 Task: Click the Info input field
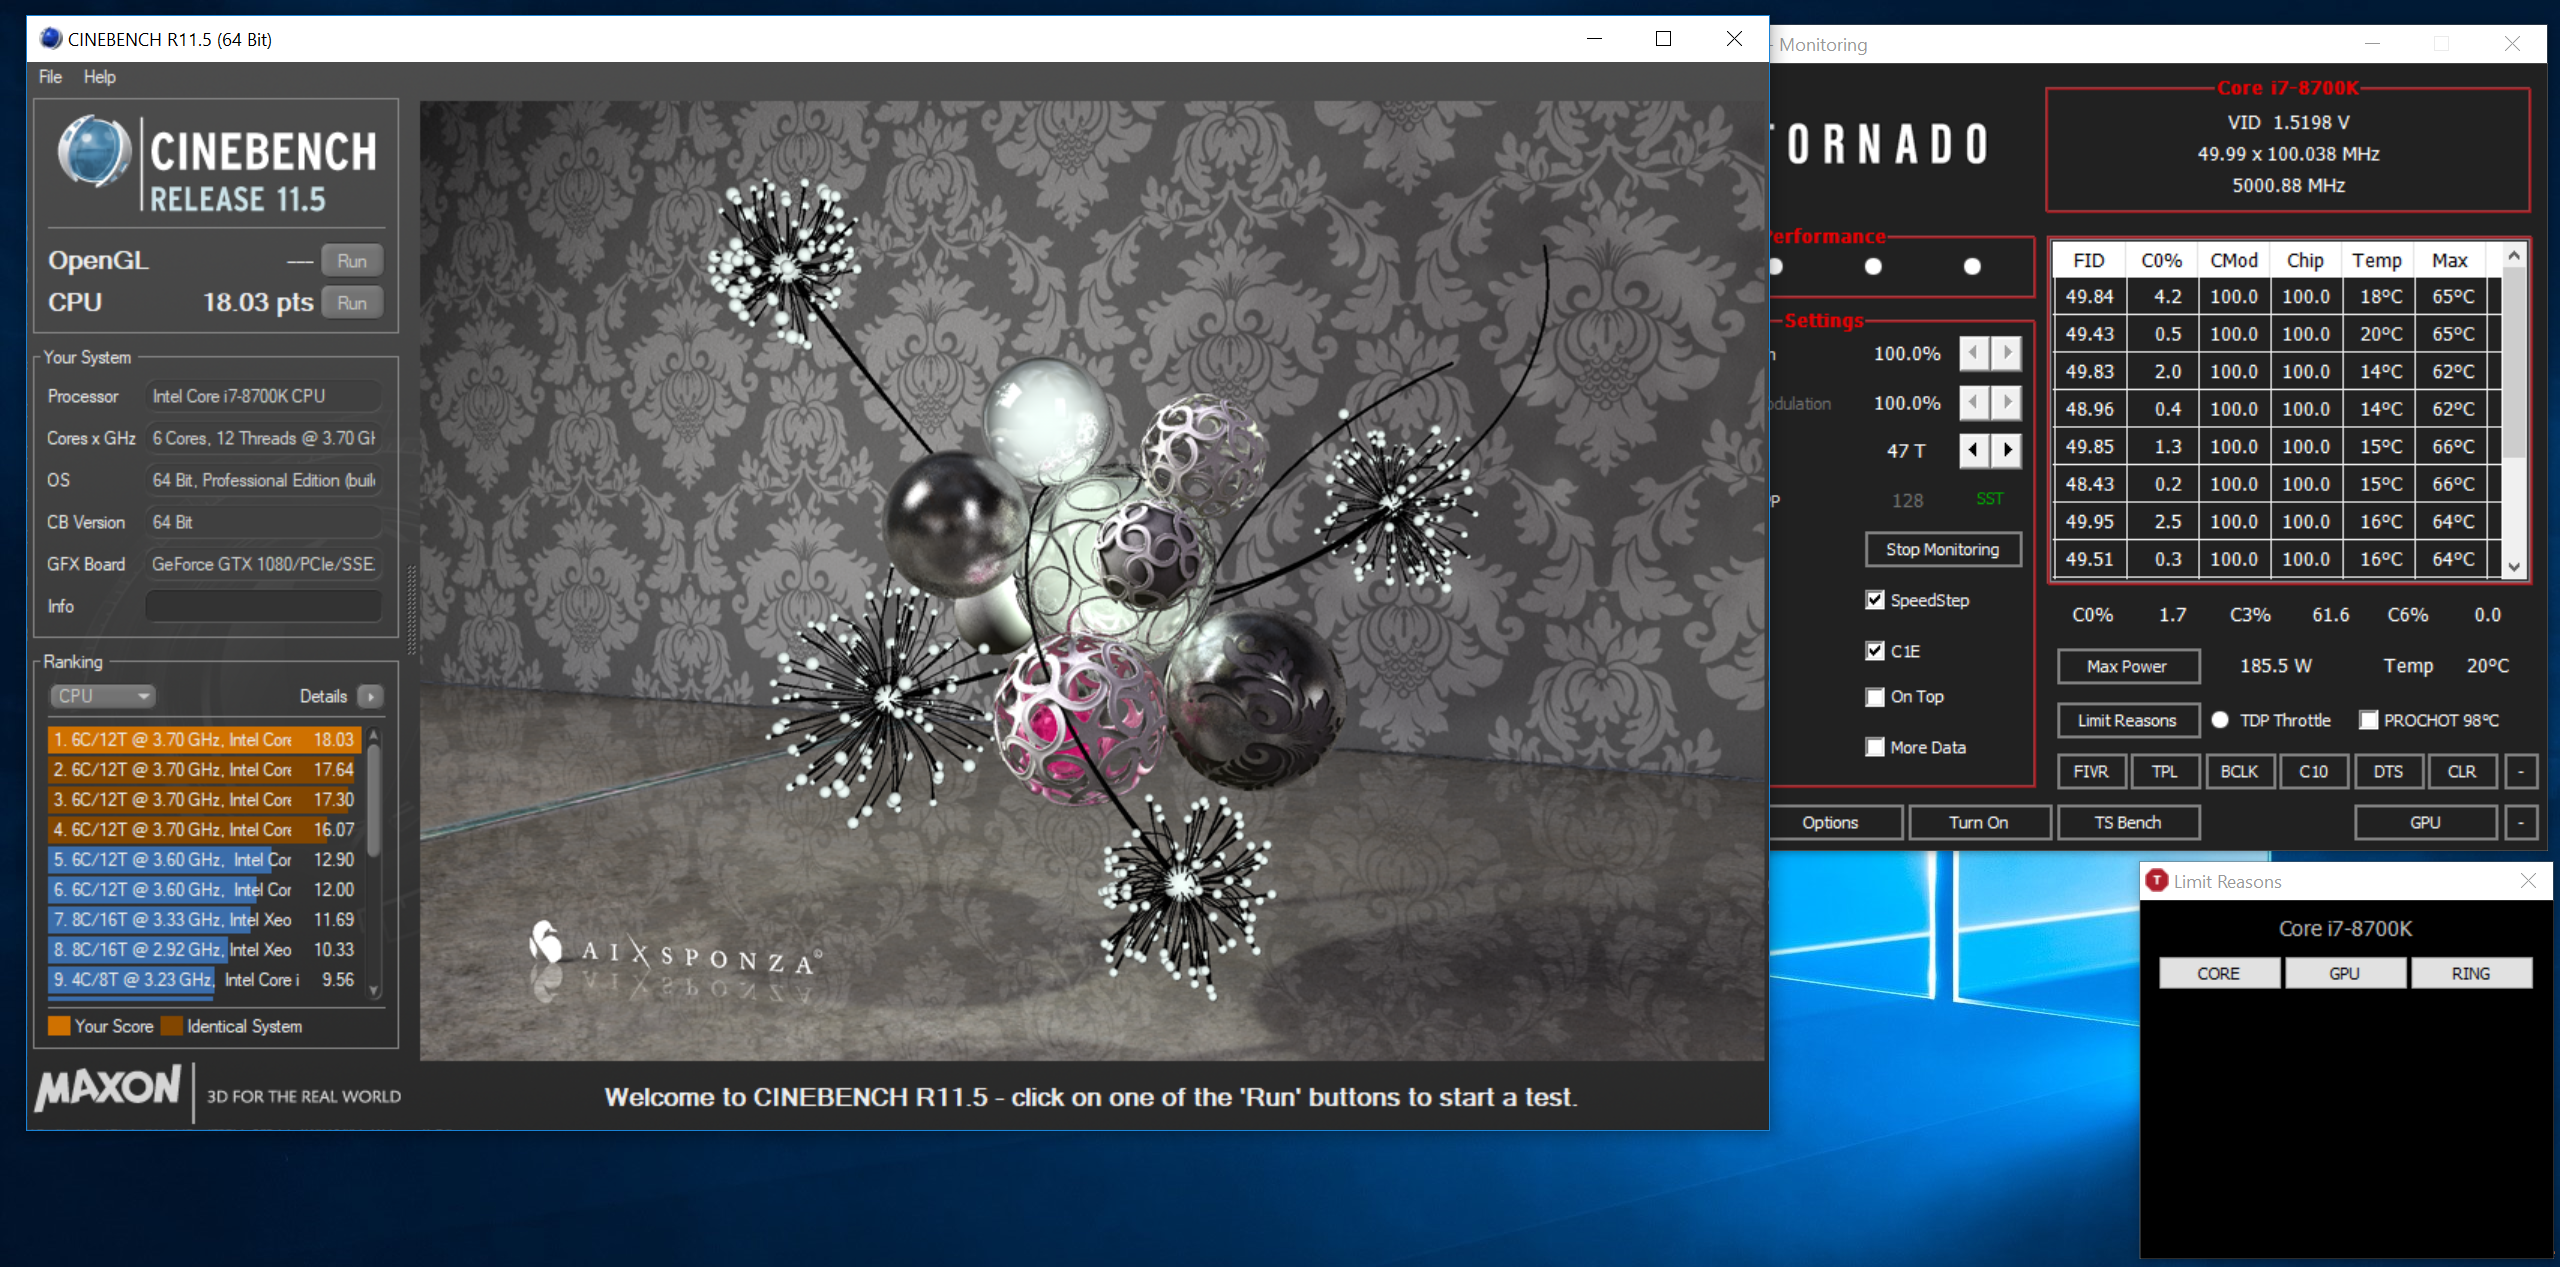pos(264,606)
